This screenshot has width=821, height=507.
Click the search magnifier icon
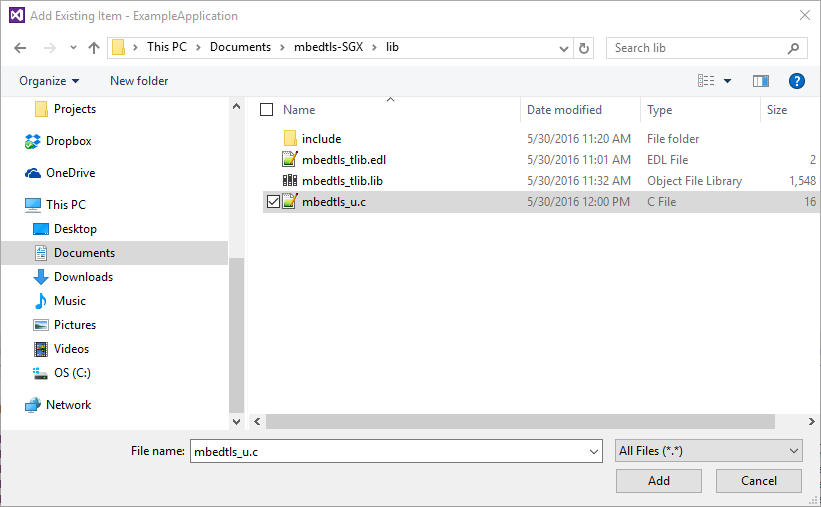[793, 48]
